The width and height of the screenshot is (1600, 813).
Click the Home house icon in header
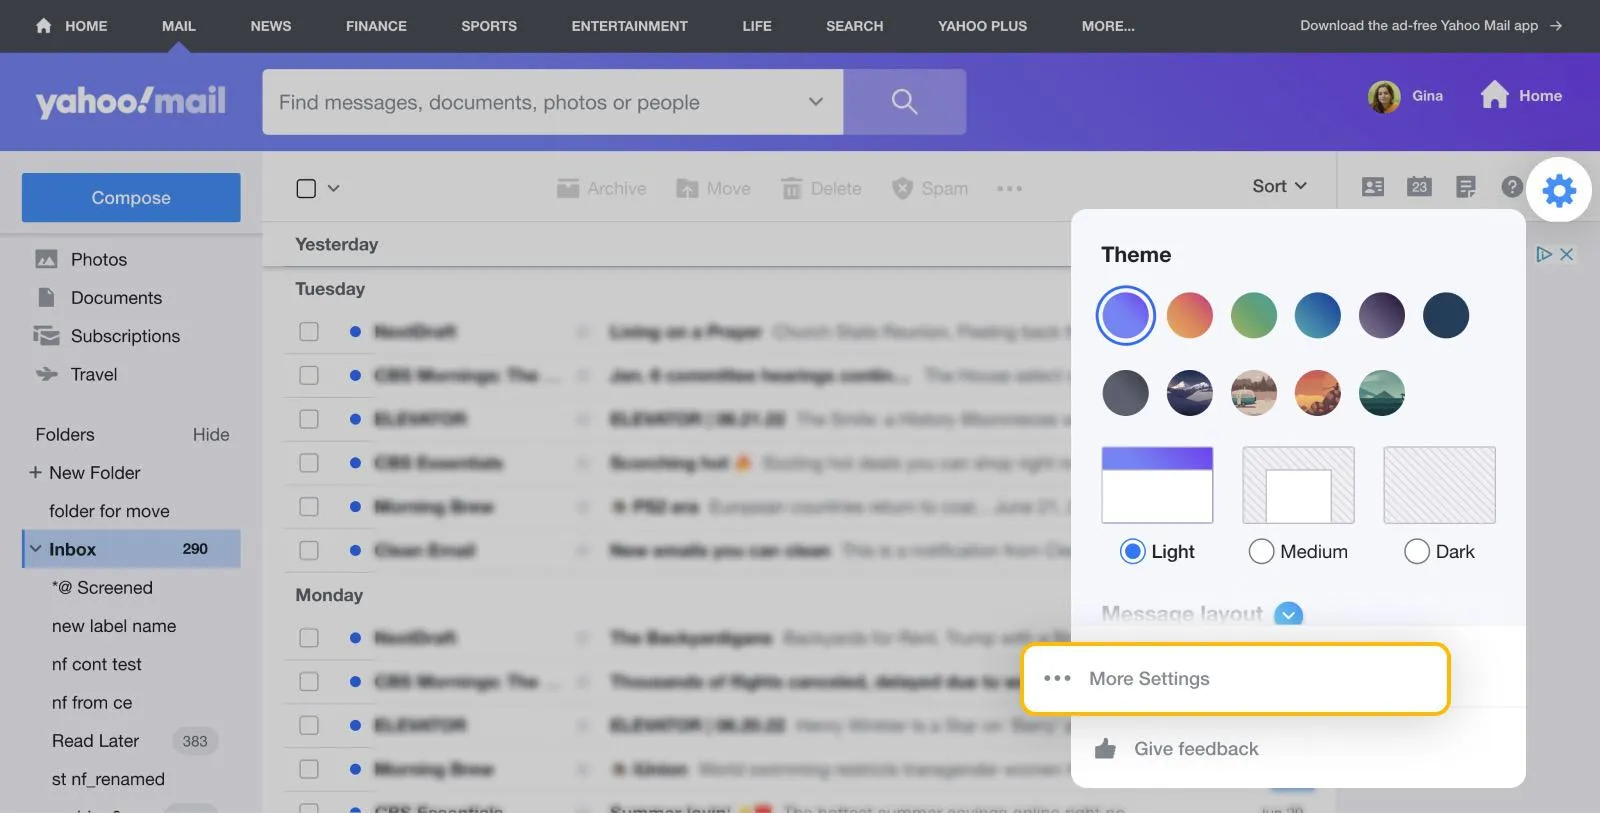point(1494,95)
